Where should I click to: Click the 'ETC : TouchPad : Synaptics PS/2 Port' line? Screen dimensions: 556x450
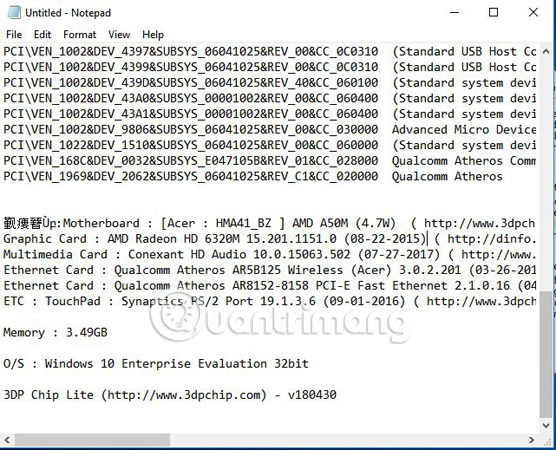click(269, 301)
